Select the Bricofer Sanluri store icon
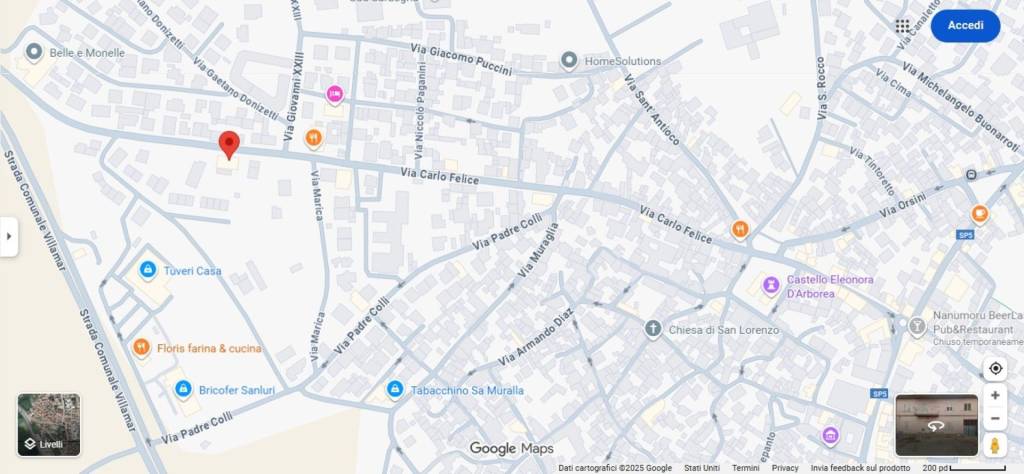1024x474 pixels. click(x=184, y=389)
